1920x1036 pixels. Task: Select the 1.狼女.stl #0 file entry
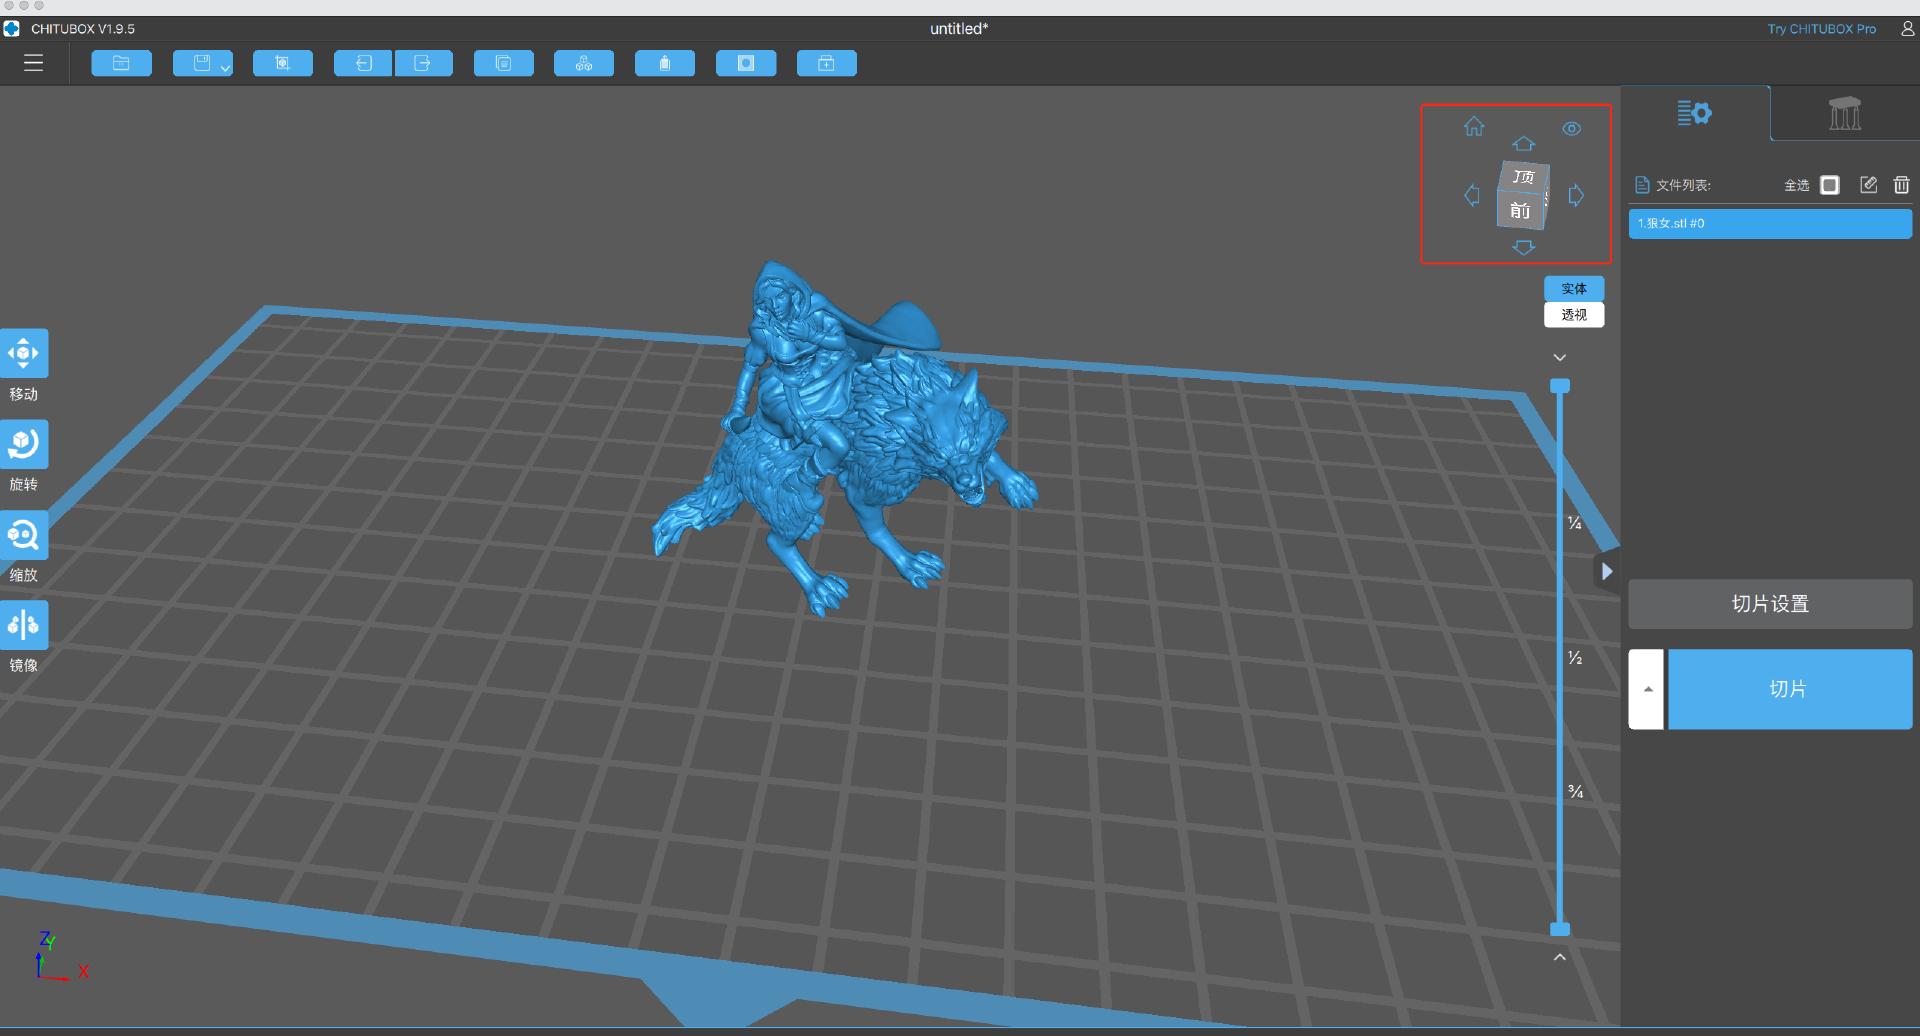click(x=1769, y=223)
